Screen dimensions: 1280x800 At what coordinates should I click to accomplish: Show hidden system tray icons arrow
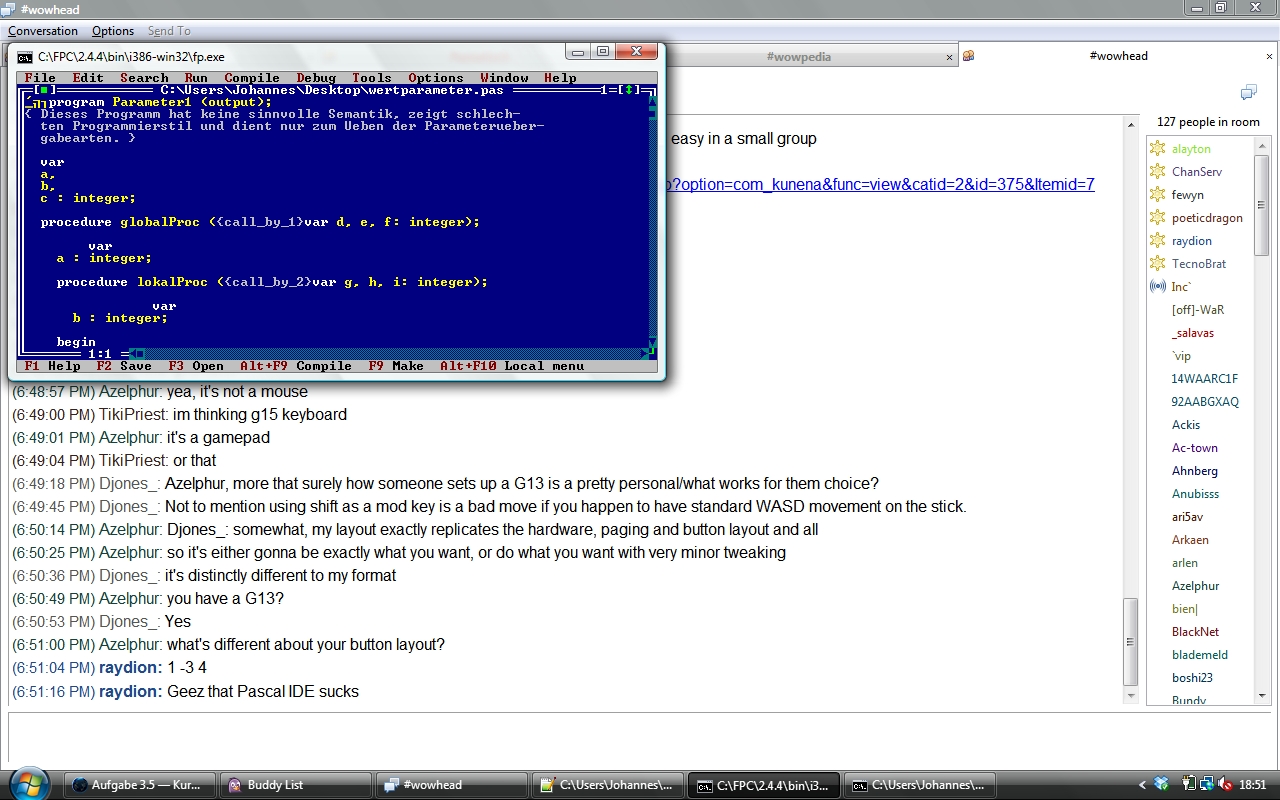[1142, 785]
